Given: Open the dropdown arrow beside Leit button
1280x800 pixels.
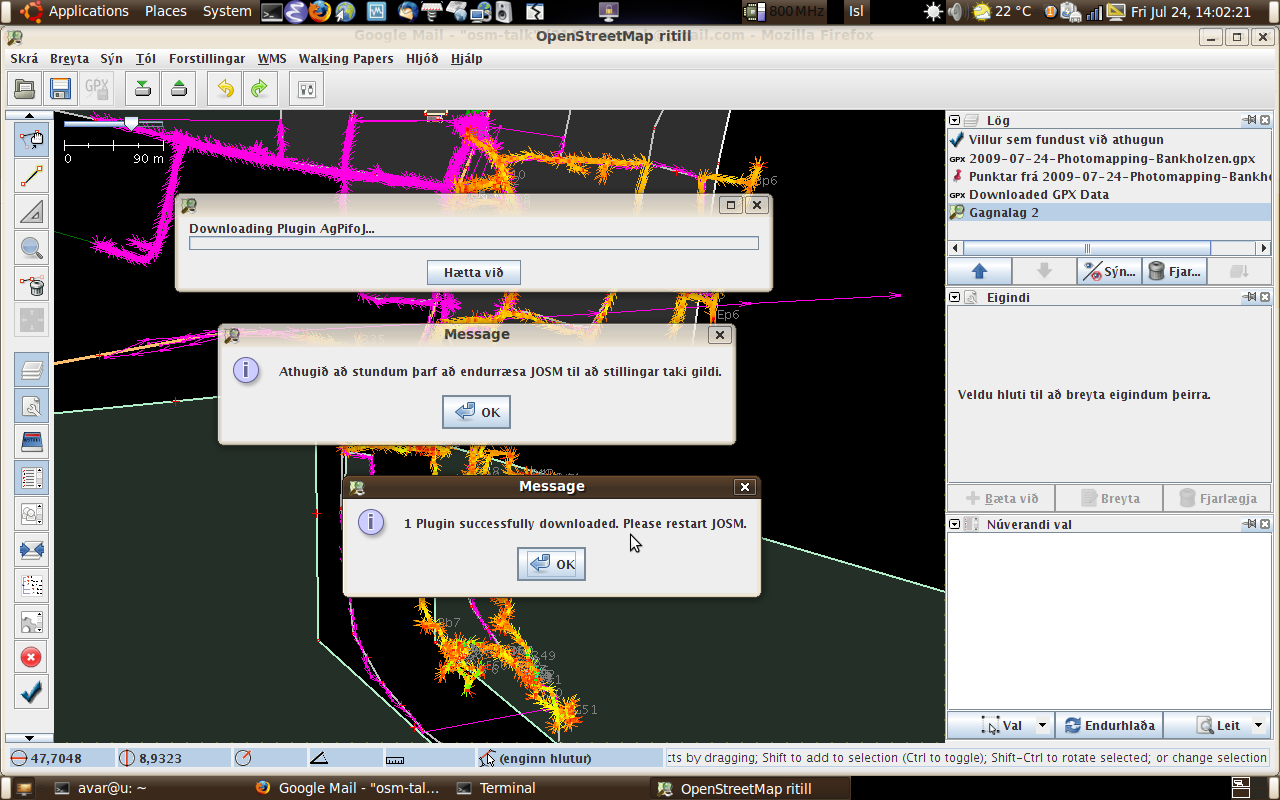Looking at the screenshot, I should click(1258, 726).
